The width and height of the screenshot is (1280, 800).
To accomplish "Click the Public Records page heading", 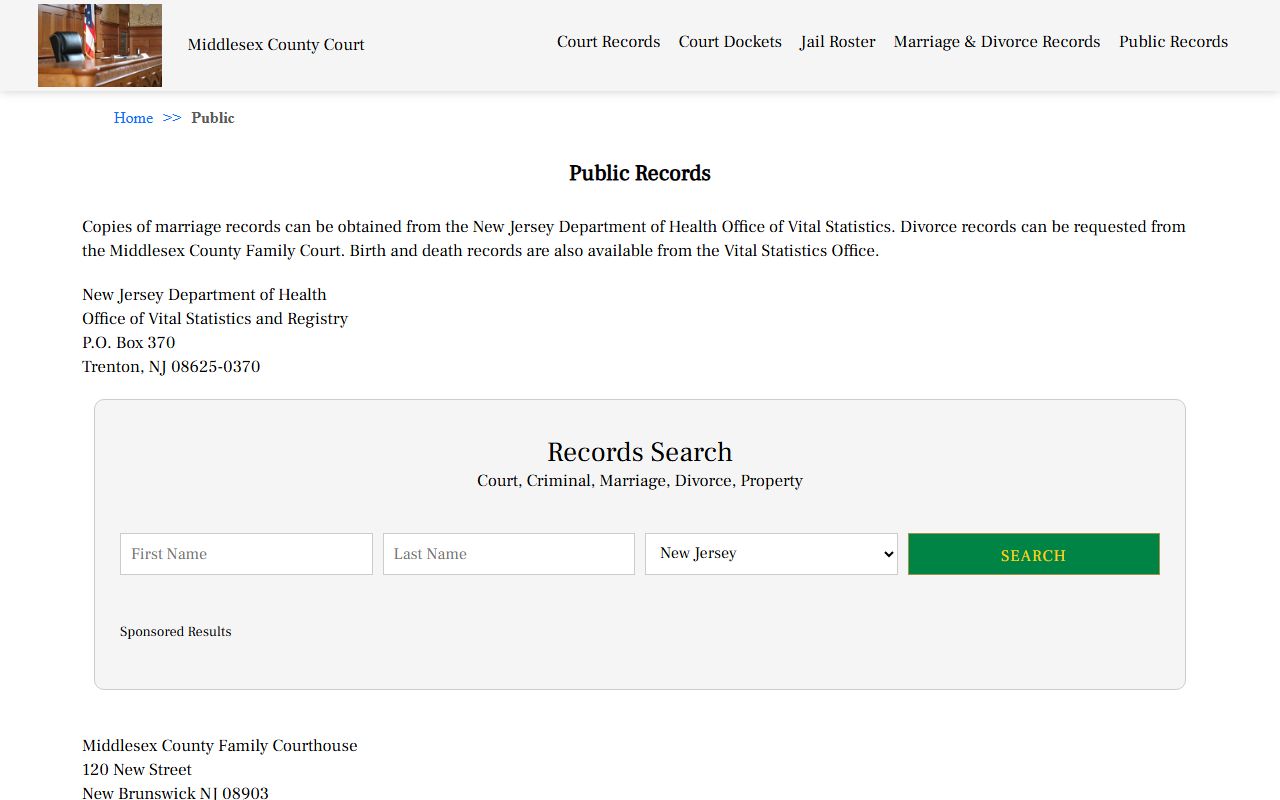I will 640,173.
